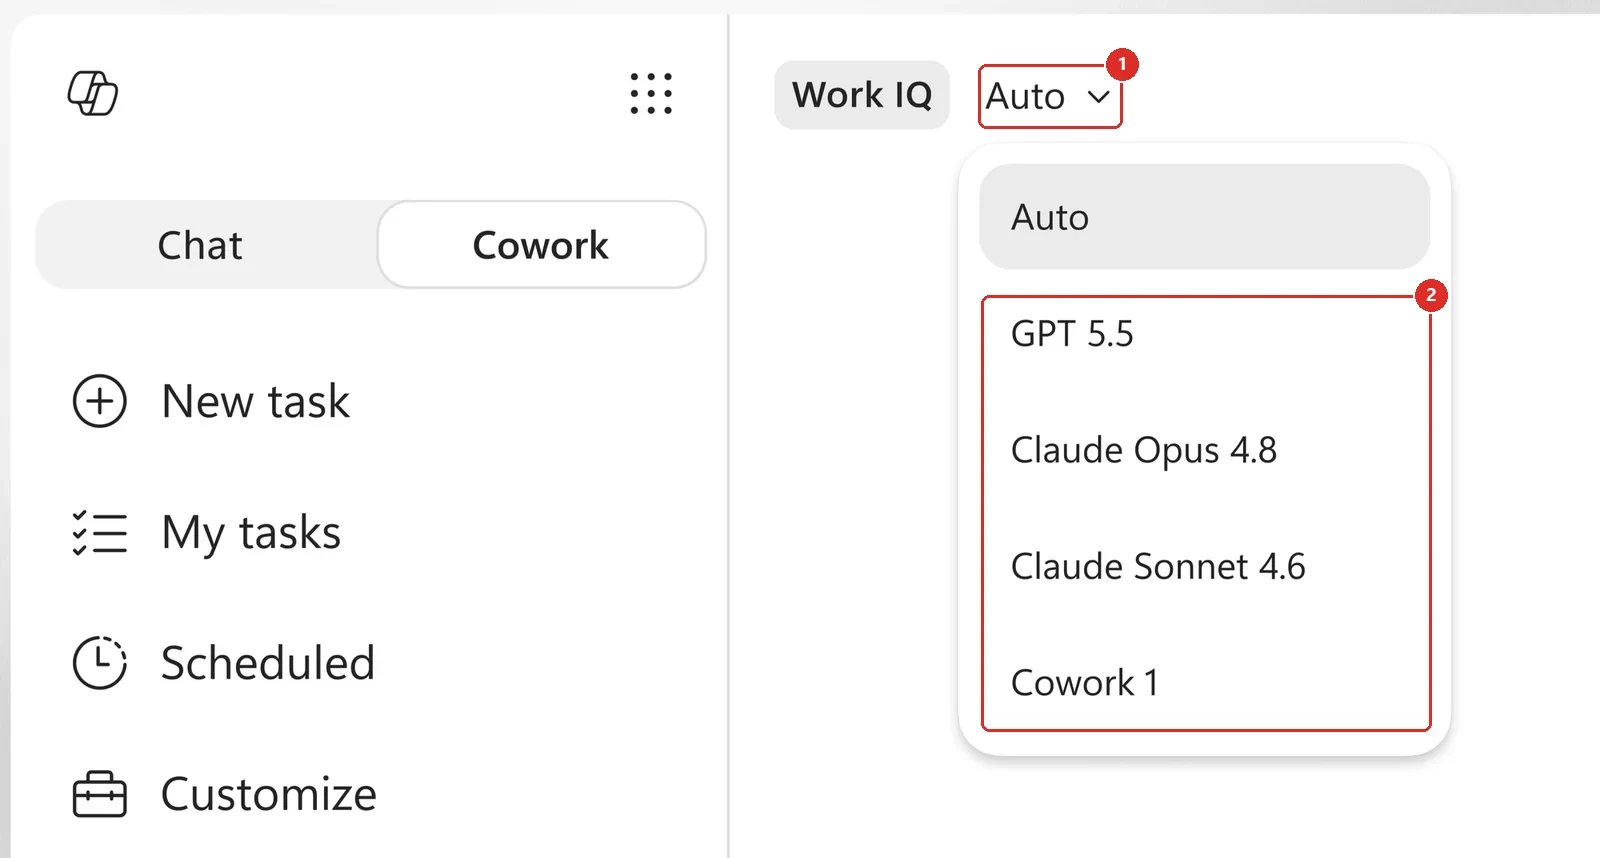1600x858 pixels.
Task: Open the apps grid launcher icon
Action: point(651,94)
